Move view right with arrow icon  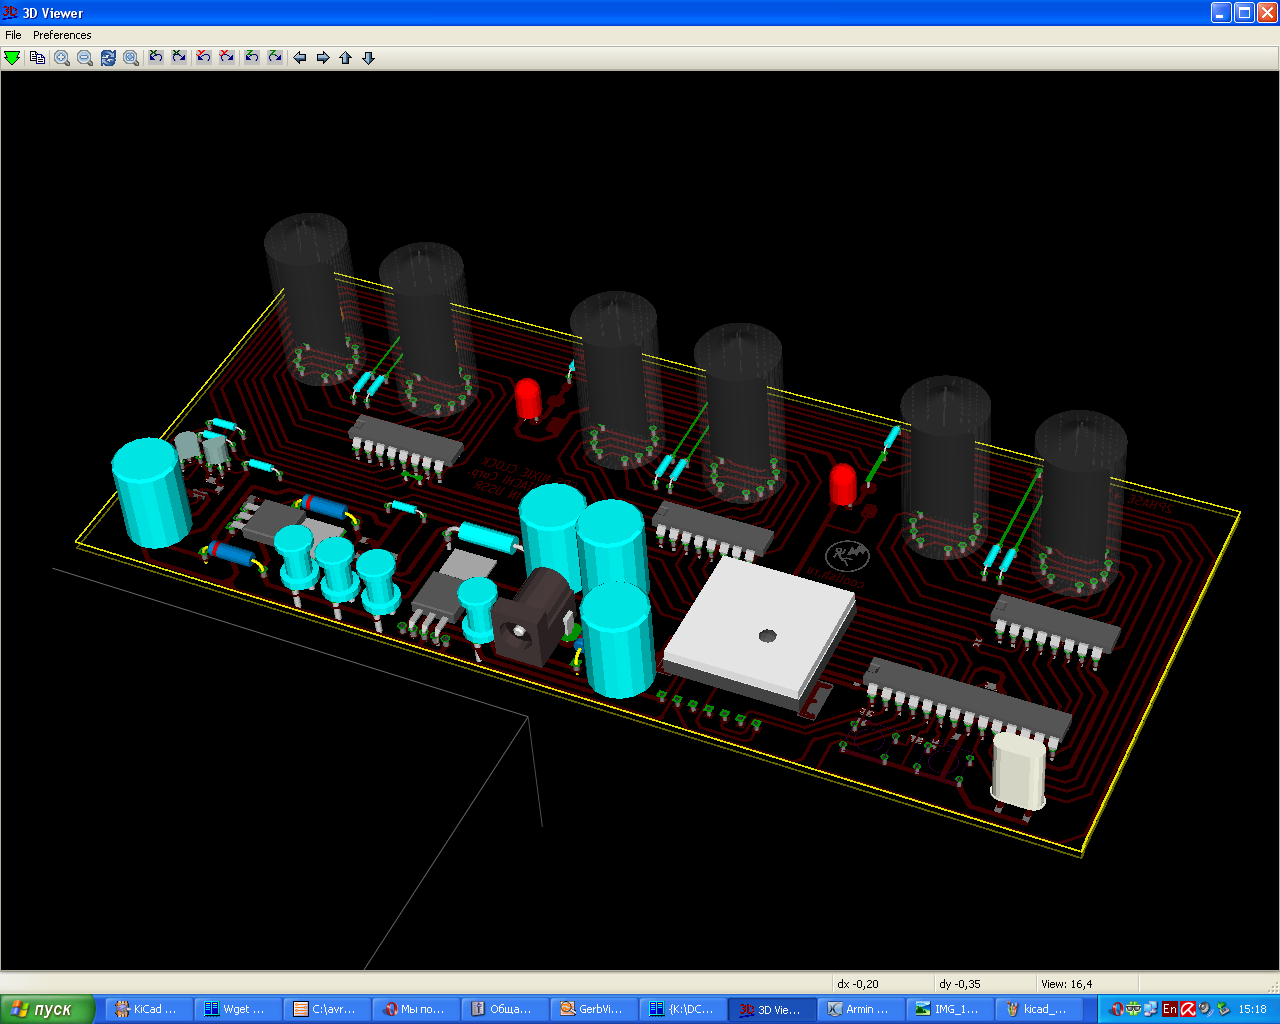click(x=322, y=58)
